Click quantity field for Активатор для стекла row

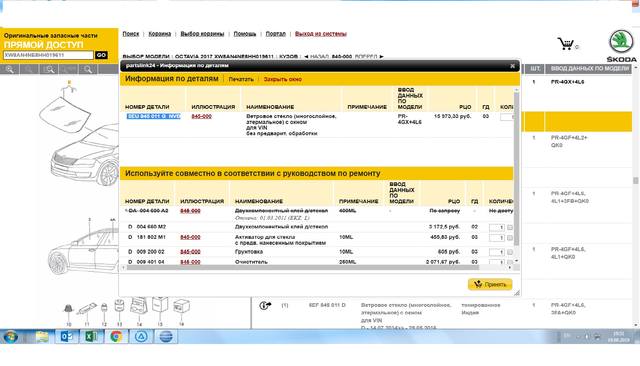(497, 238)
